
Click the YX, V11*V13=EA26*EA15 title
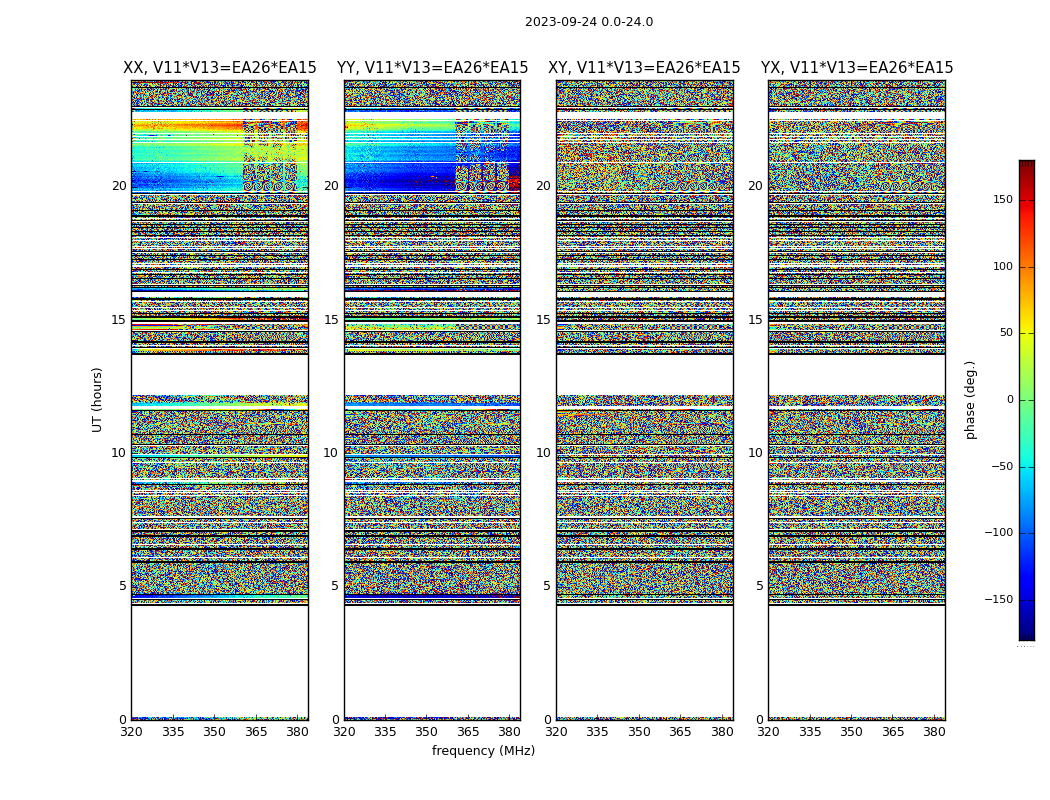pos(857,68)
